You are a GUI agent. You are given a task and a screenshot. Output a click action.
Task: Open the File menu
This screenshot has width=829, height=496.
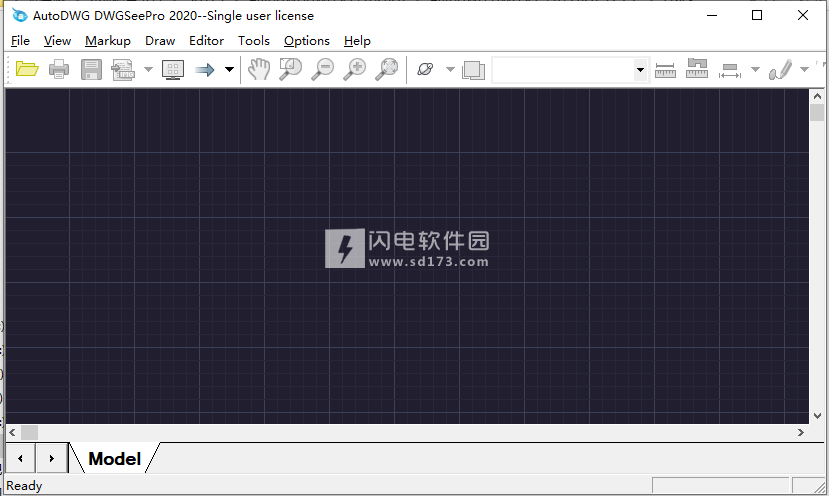point(20,41)
